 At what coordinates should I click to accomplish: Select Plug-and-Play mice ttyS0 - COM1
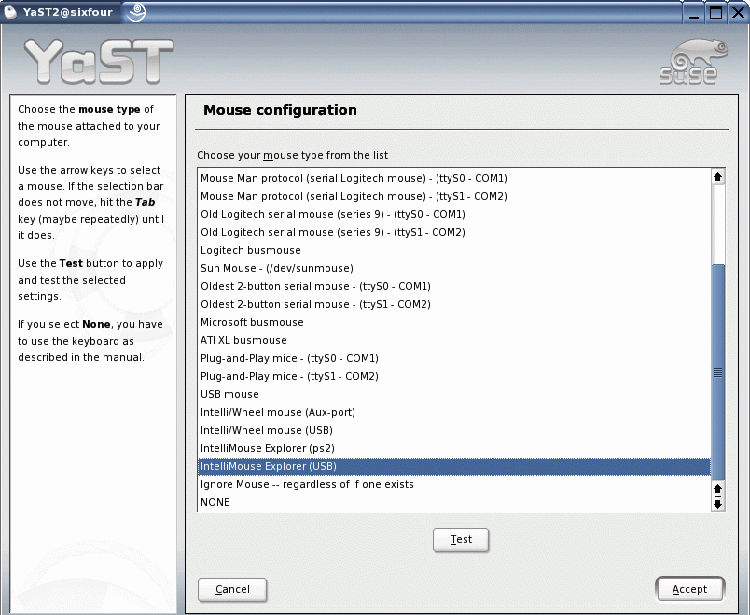pos(454,359)
